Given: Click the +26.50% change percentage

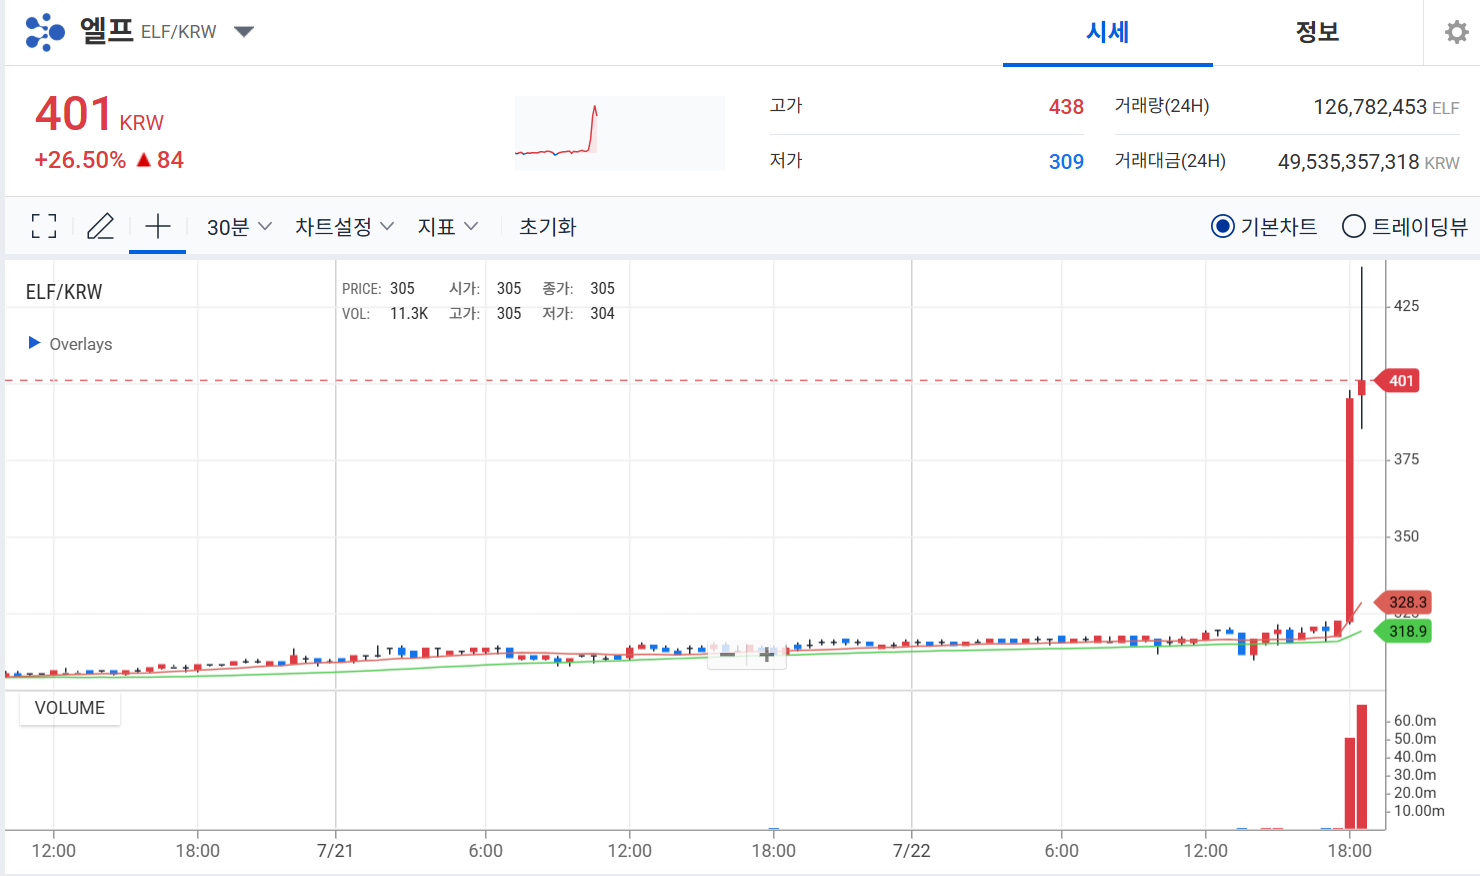Looking at the screenshot, I should tap(80, 160).
